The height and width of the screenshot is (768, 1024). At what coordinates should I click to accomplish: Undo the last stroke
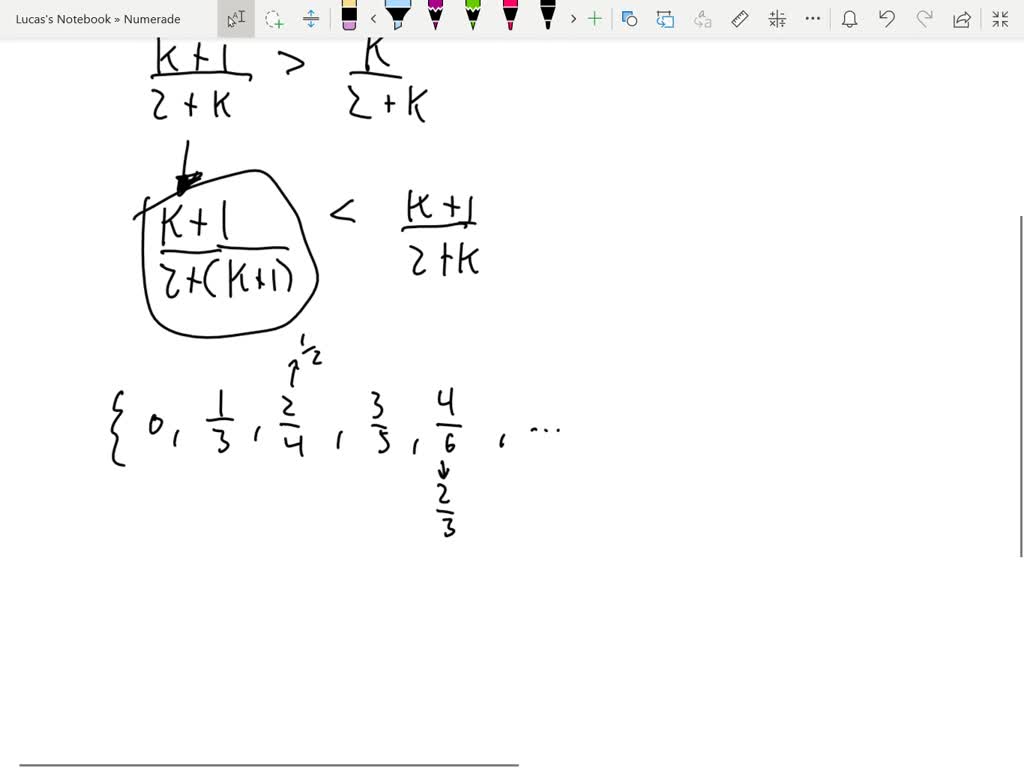[888, 18]
